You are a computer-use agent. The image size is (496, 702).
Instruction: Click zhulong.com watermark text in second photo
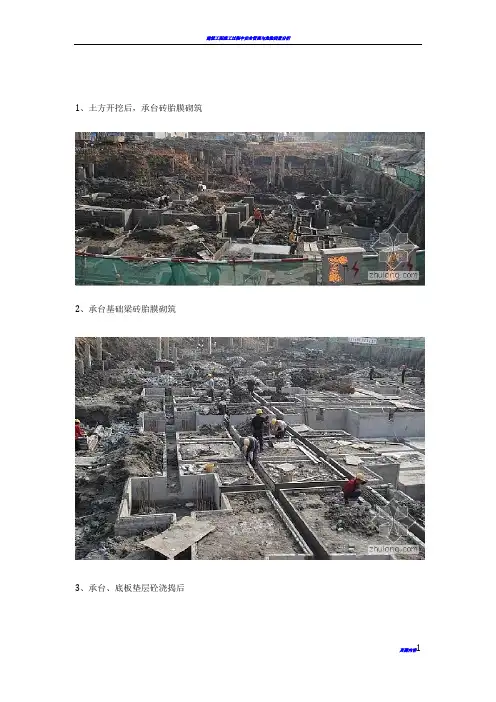393,549
